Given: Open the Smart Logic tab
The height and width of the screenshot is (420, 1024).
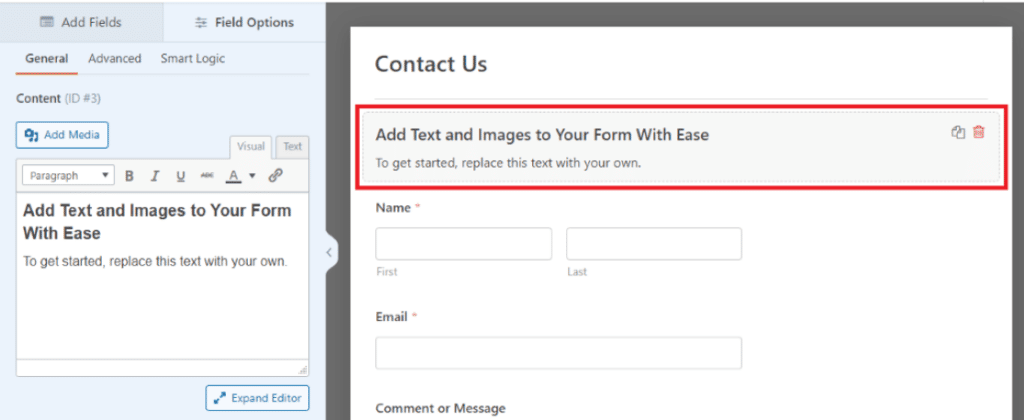Looking at the screenshot, I should (x=192, y=59).
